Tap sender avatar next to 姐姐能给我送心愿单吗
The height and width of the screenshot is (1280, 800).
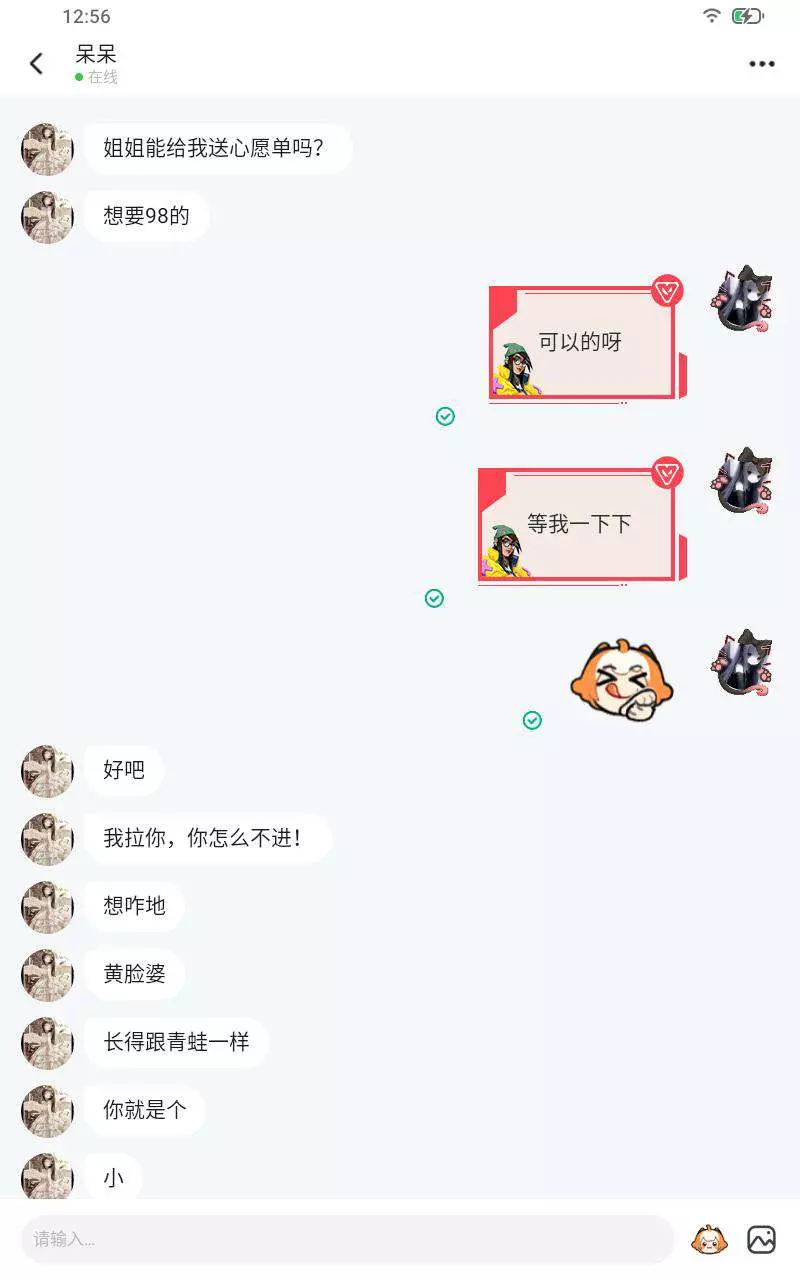click(47, 150)
